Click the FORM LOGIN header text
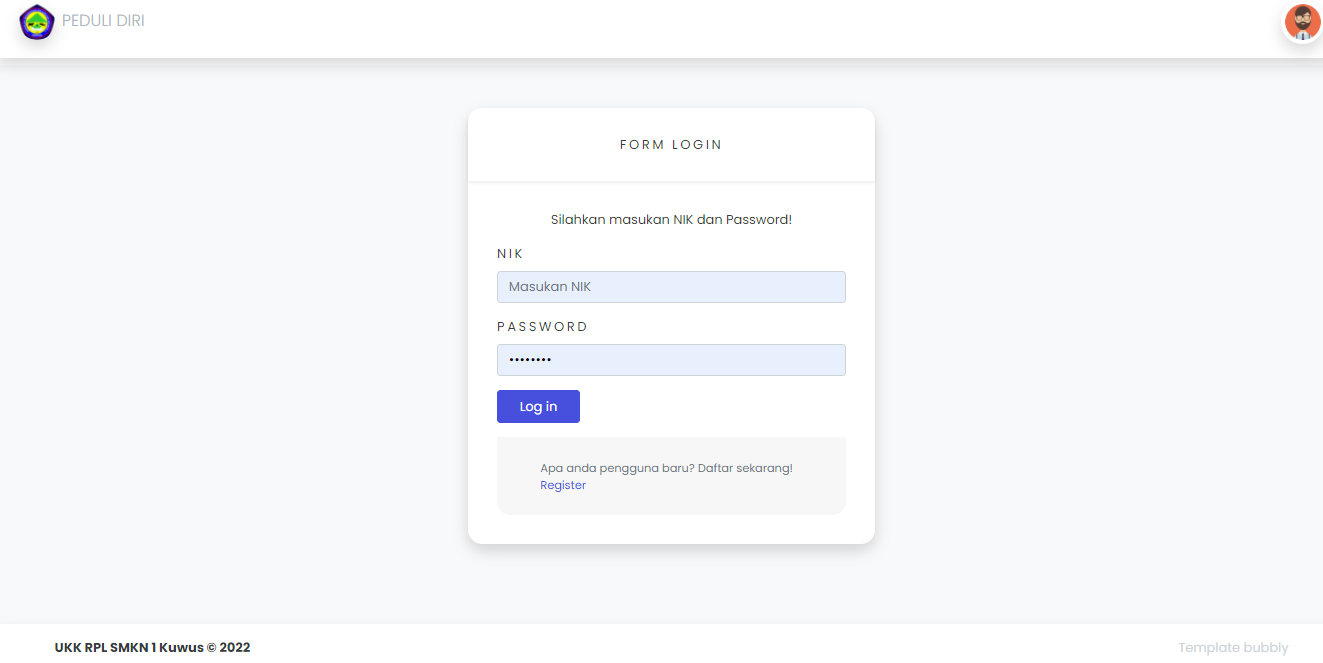This screenshot has width=1323, height=663. (671, 144)
